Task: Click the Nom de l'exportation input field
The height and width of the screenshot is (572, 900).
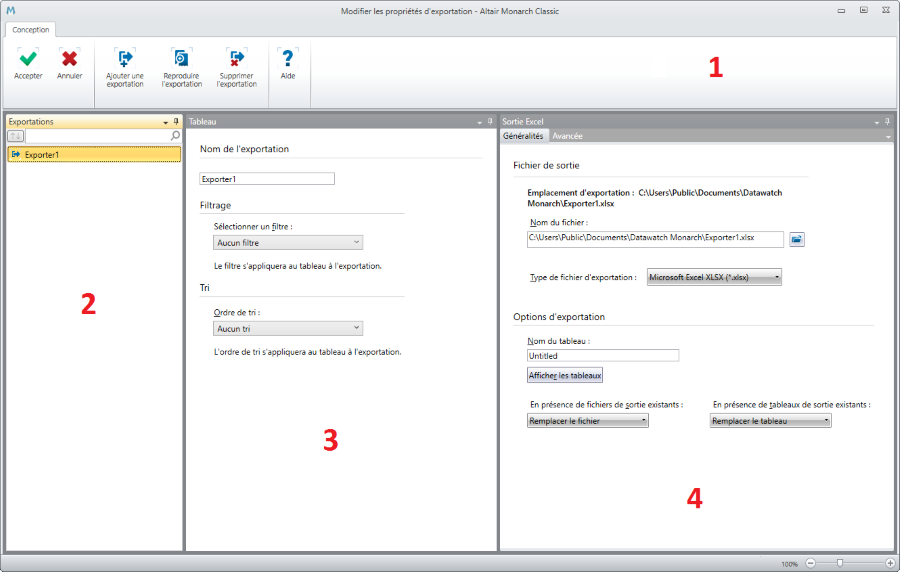Action: point(267,179)
